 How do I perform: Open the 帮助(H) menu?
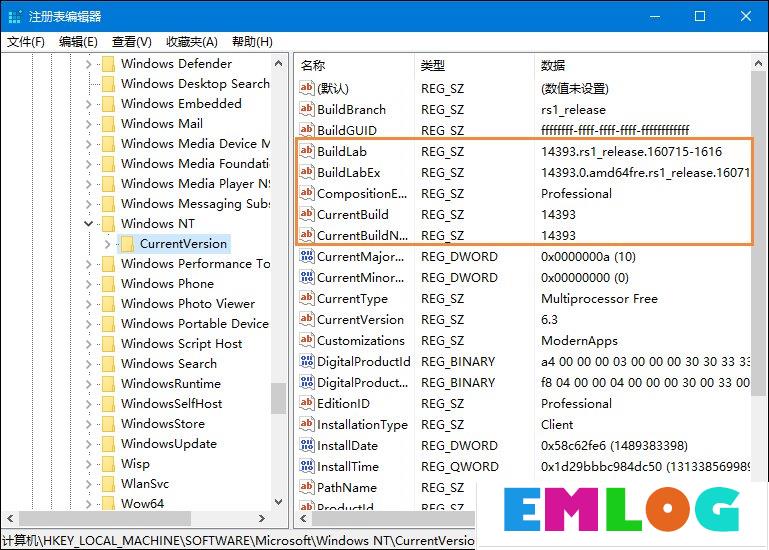(252, 42)
